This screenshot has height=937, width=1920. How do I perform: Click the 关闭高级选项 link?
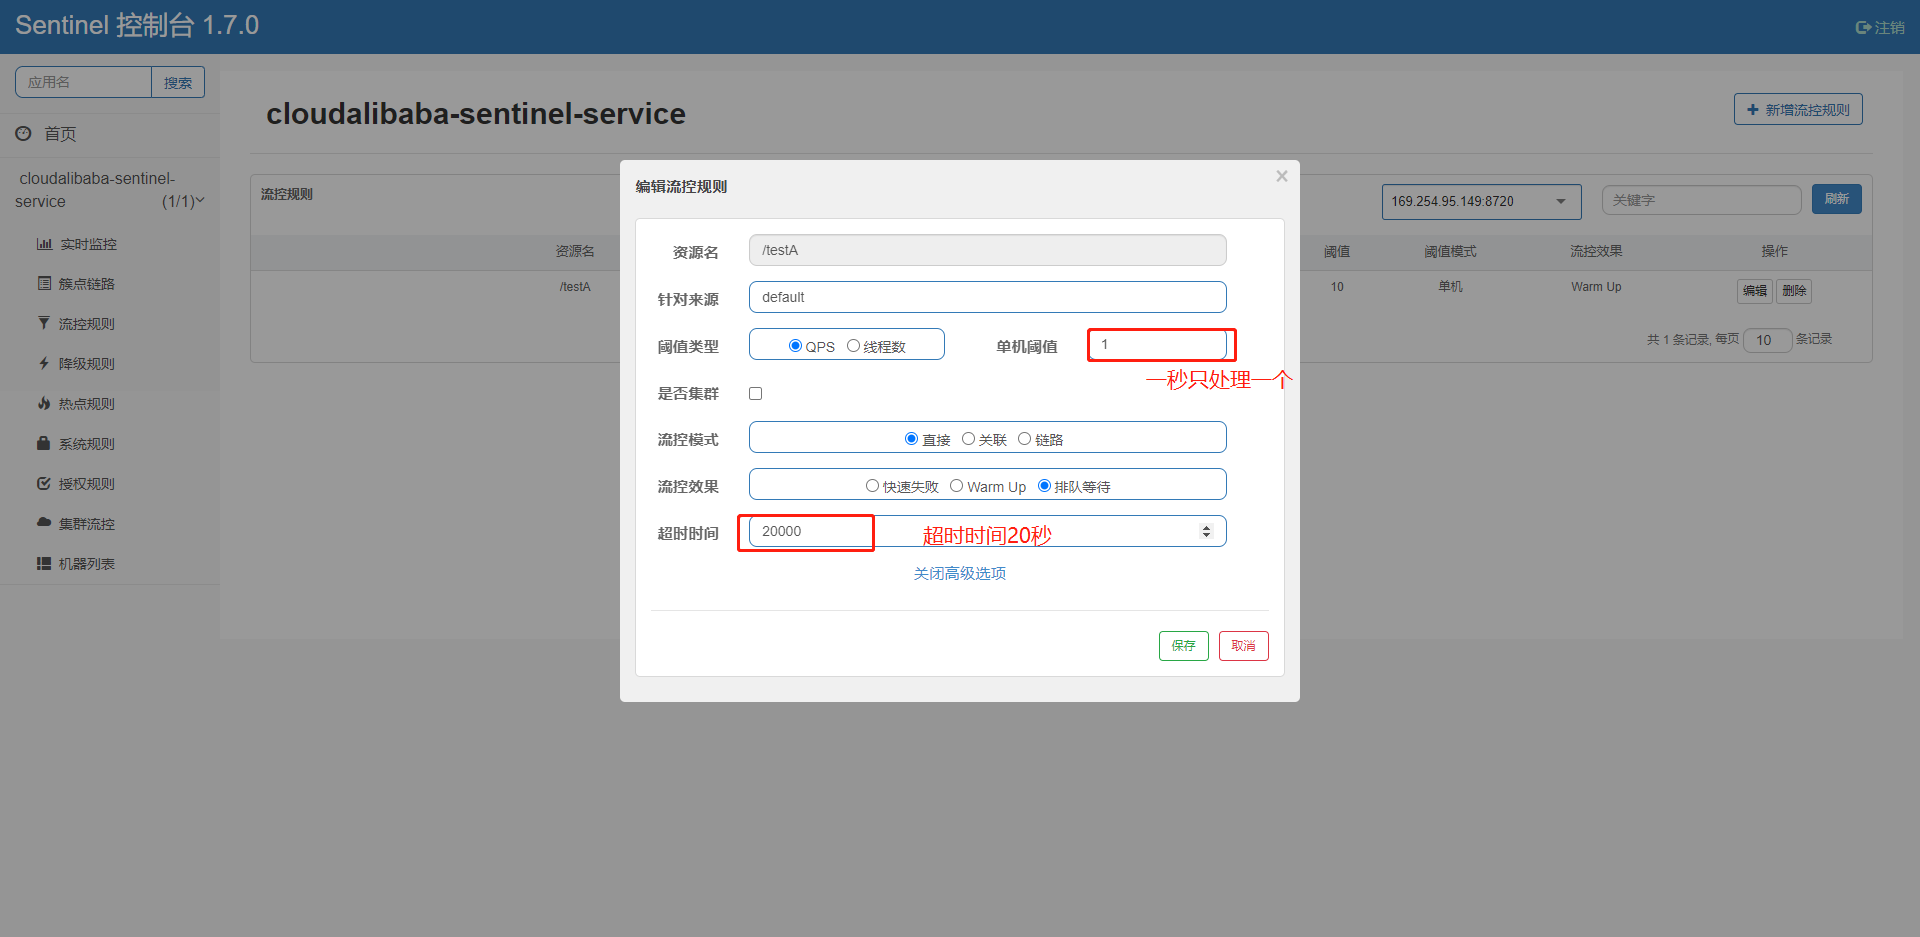click(x=960, y=573)
